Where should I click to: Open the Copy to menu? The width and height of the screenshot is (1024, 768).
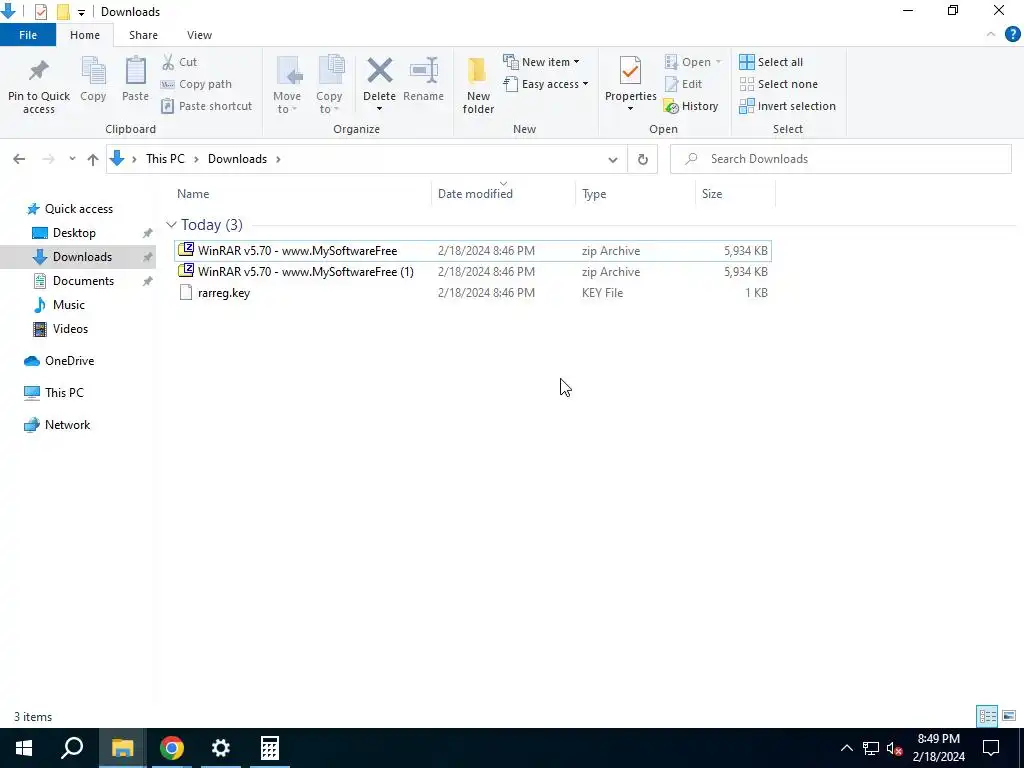click(329, 86)
